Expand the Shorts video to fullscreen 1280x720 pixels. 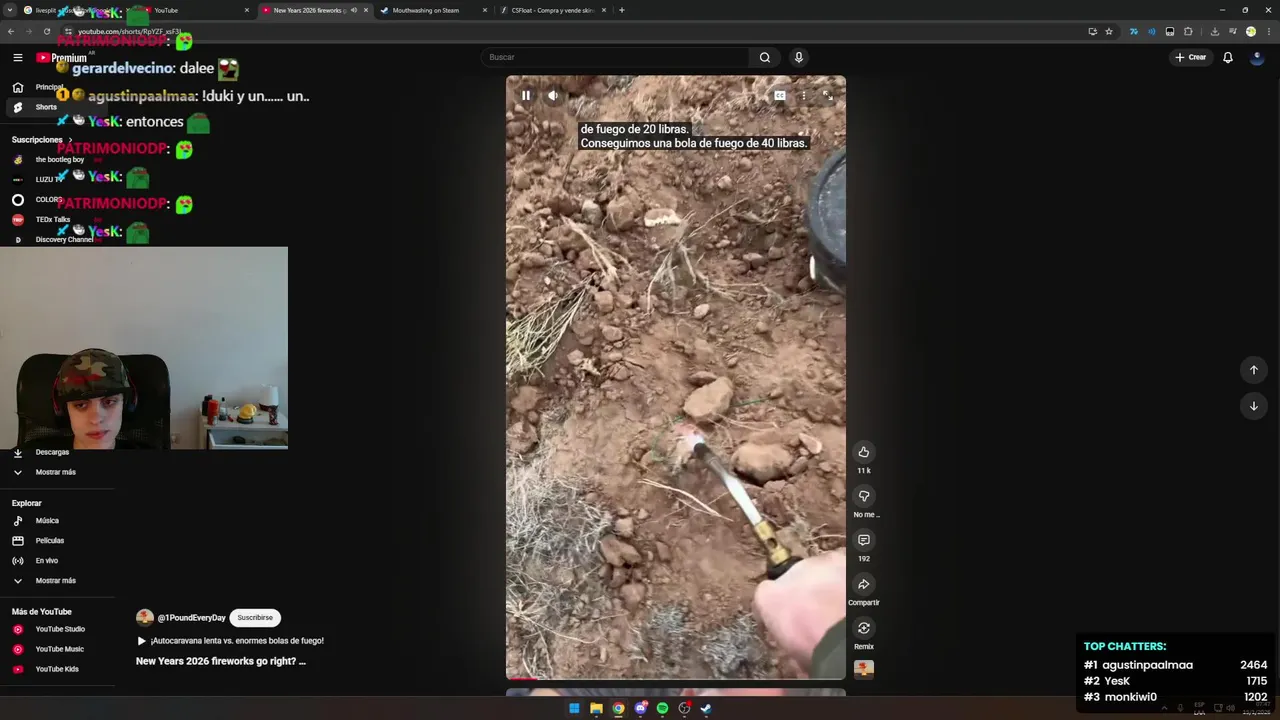(827, 96)
